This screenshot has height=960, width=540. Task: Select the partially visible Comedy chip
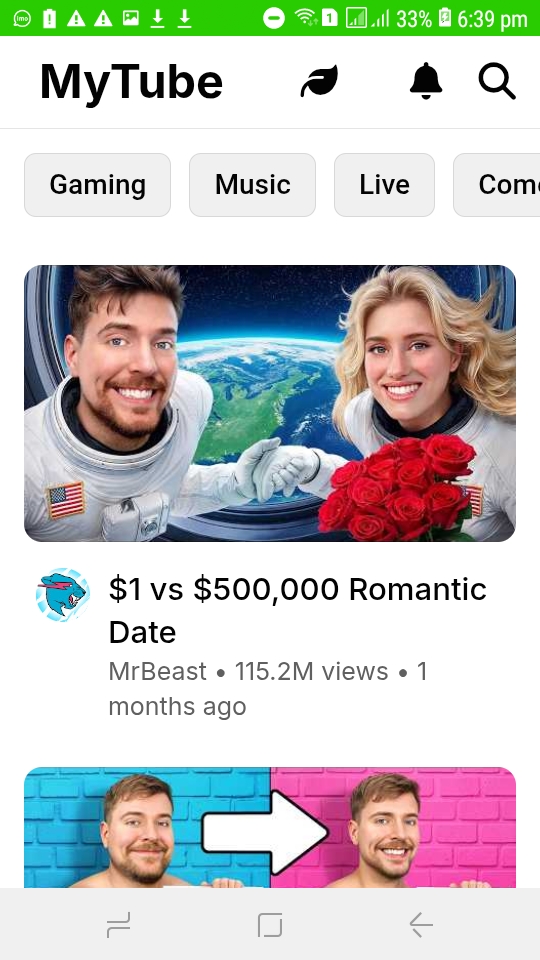click(x=497, y=185)
